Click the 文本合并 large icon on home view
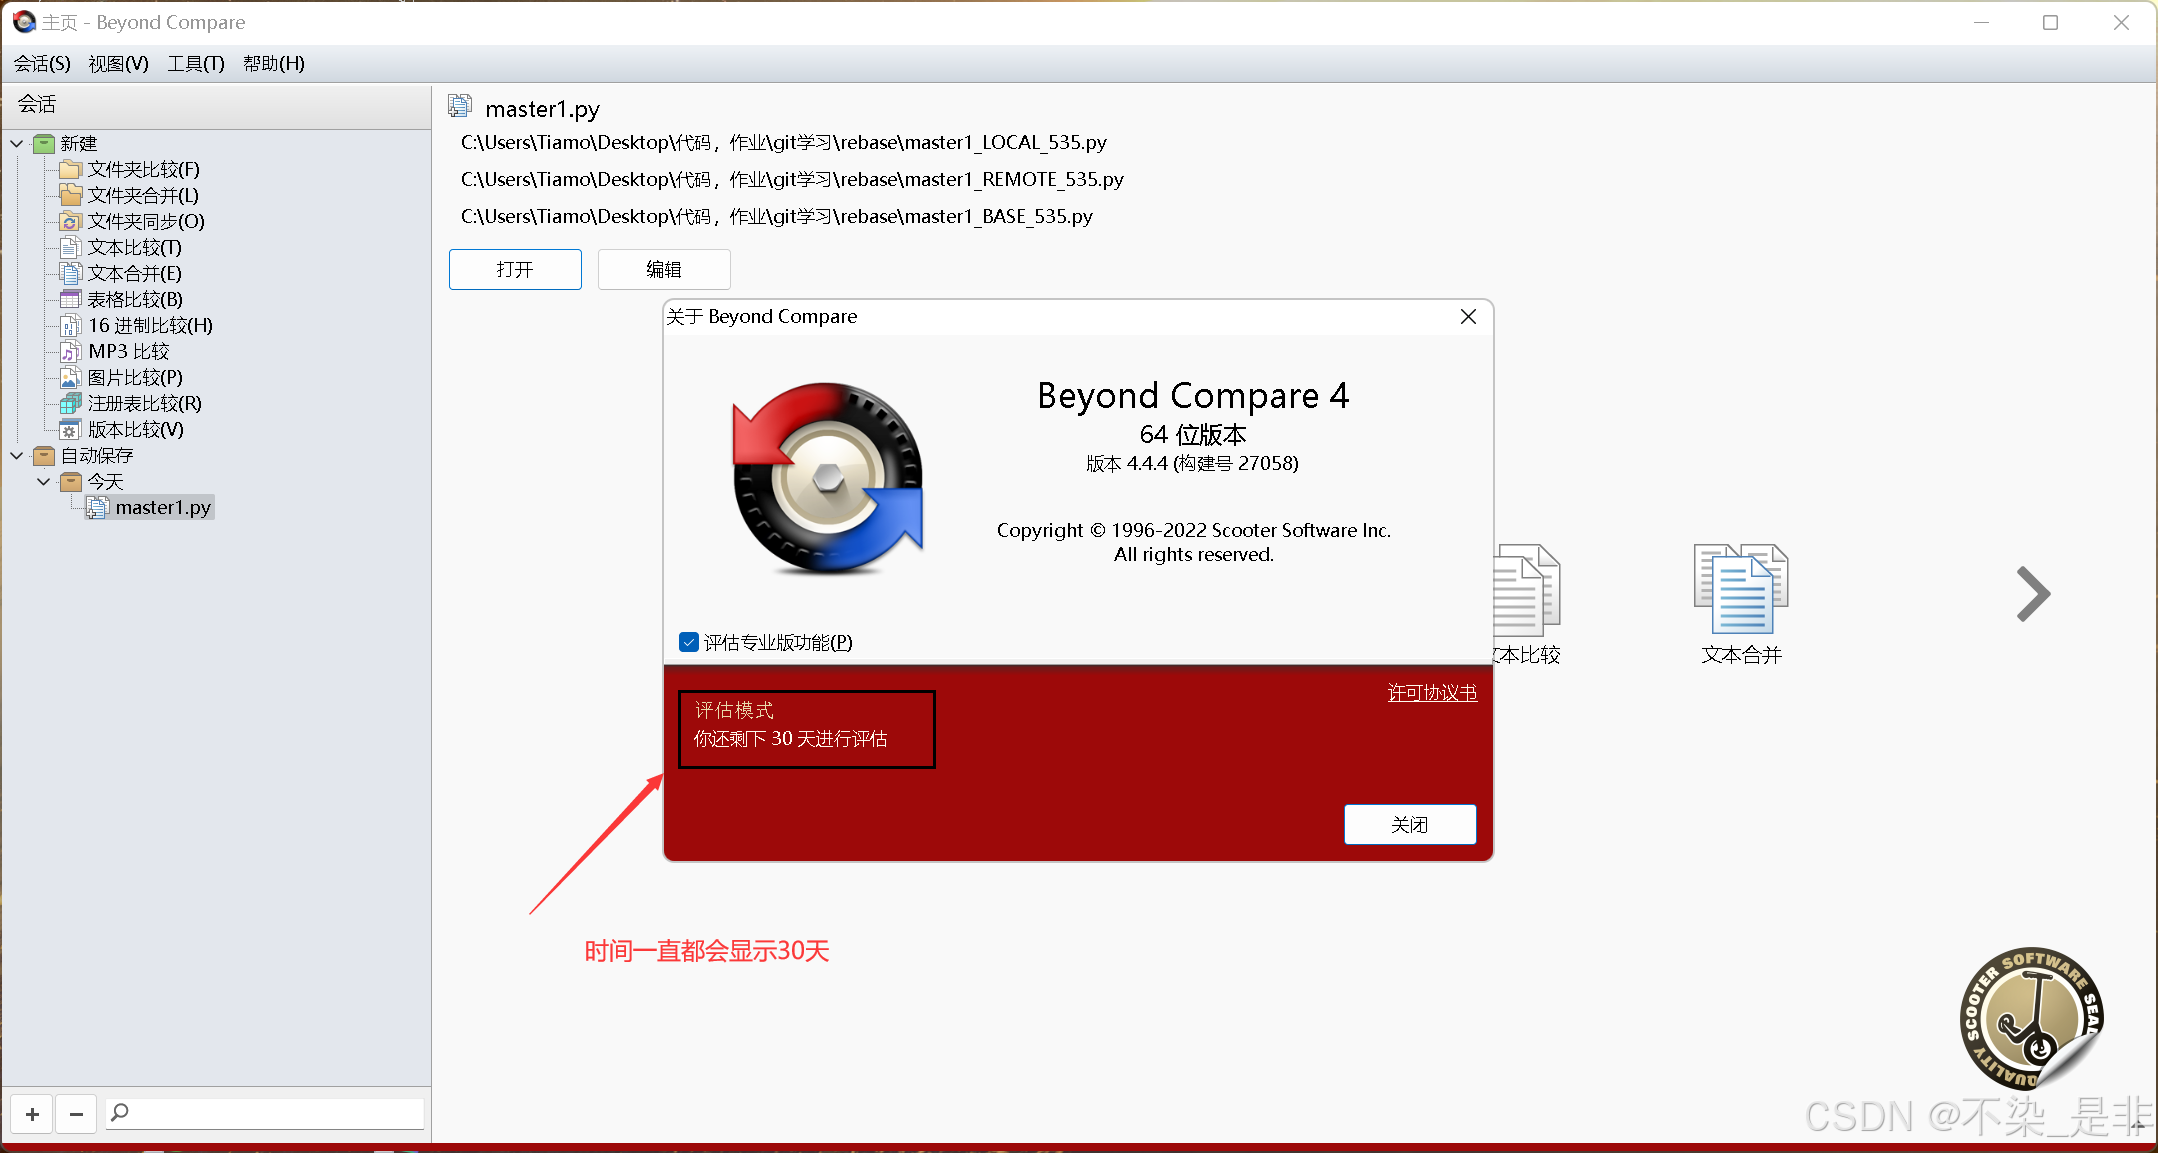 tap(1741, 589)
